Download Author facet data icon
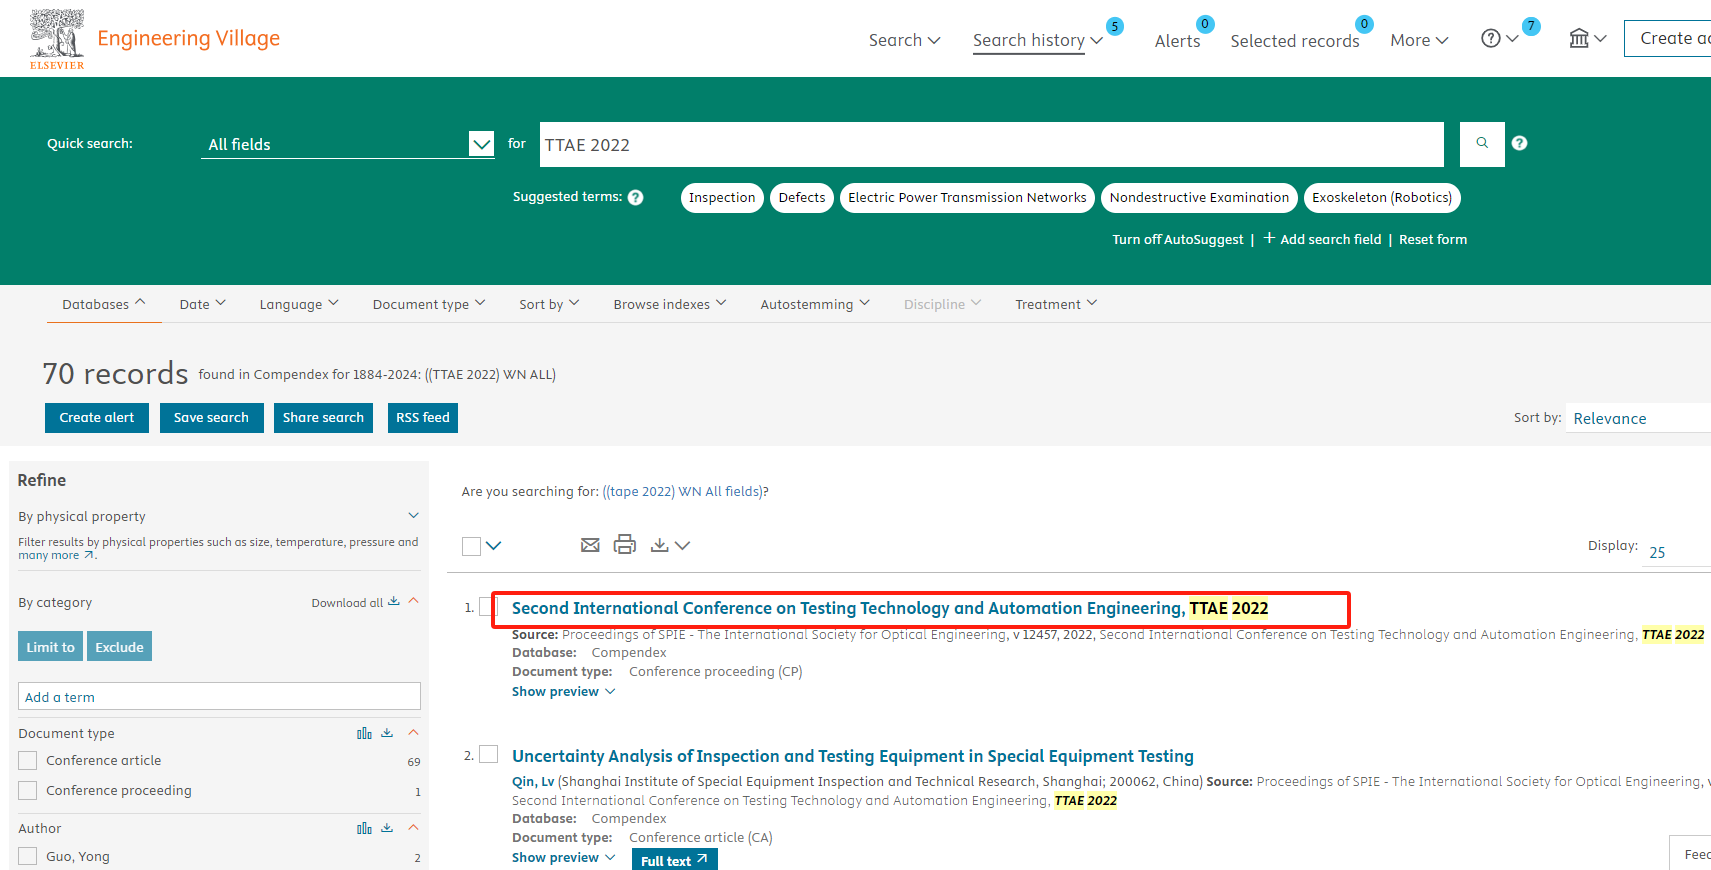The width and height of the screenshot is (1711, 870). (x=387, y=828)
